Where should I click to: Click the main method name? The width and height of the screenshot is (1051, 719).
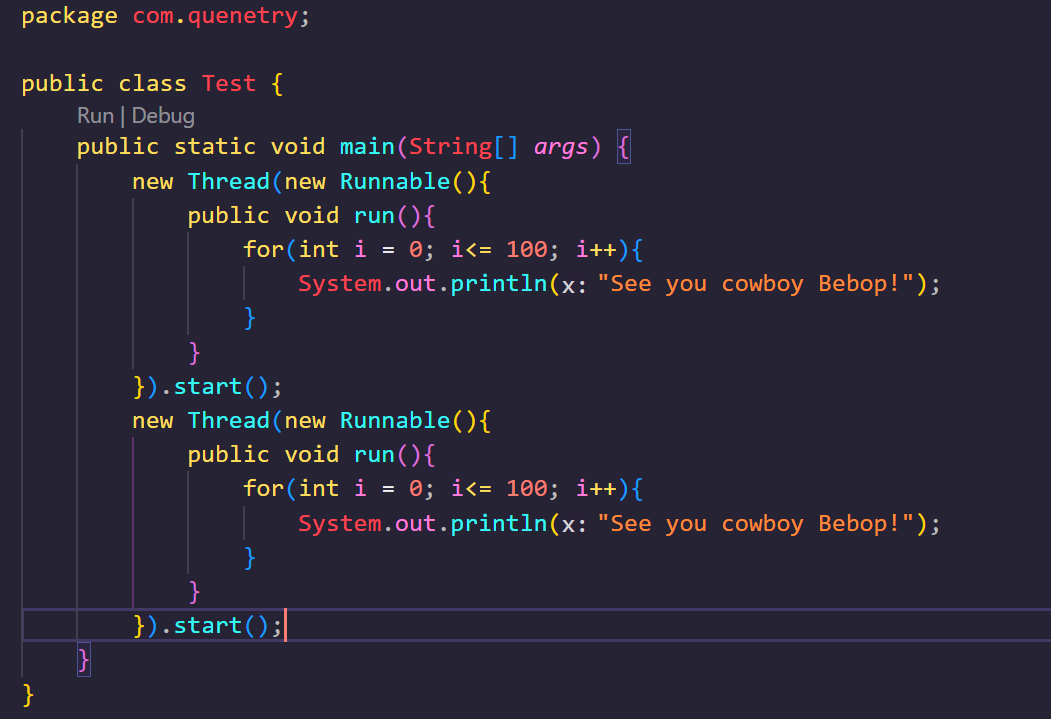[x=367, y=147]
